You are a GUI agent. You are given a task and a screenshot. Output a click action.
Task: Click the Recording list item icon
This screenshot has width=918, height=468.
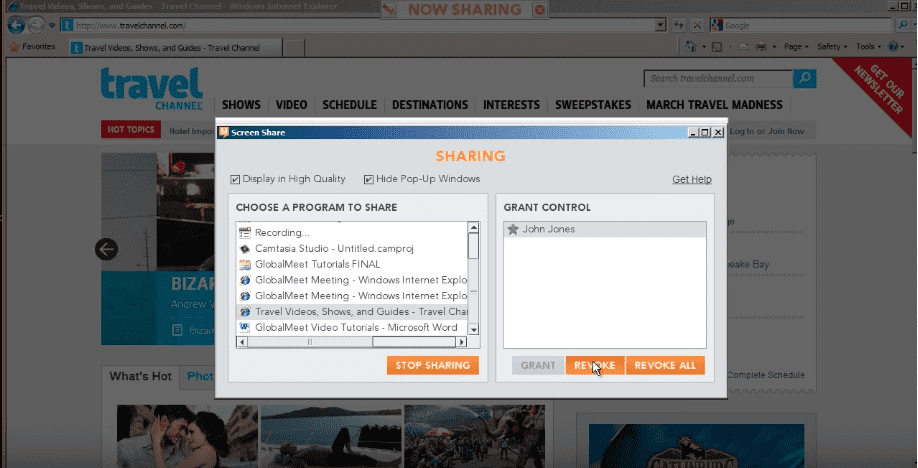click(245, 232)
